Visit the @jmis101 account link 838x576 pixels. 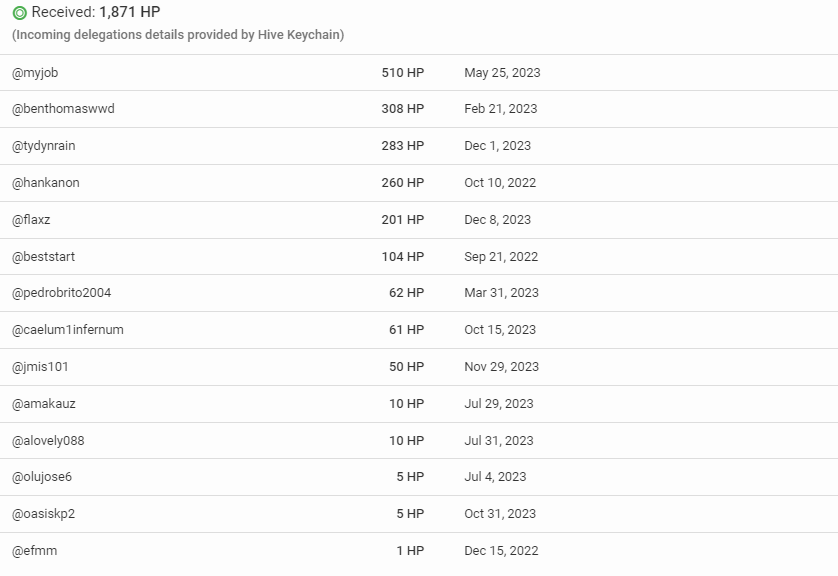[x=40, y=367]
